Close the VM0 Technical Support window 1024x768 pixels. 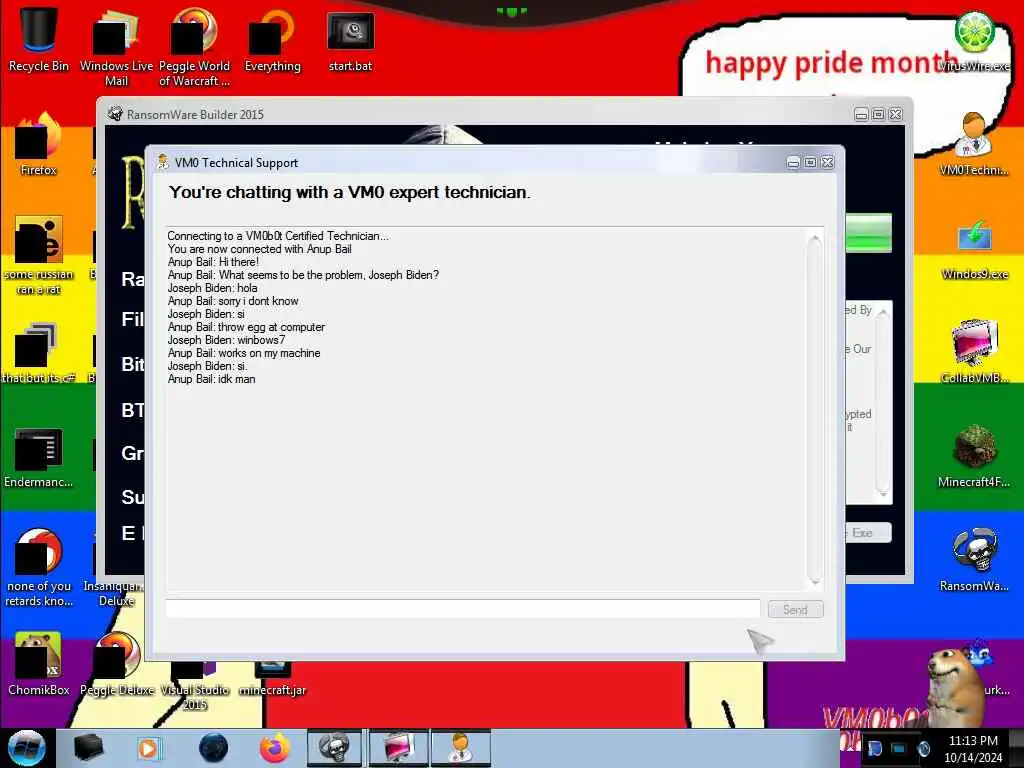click(x=828, y=163)
